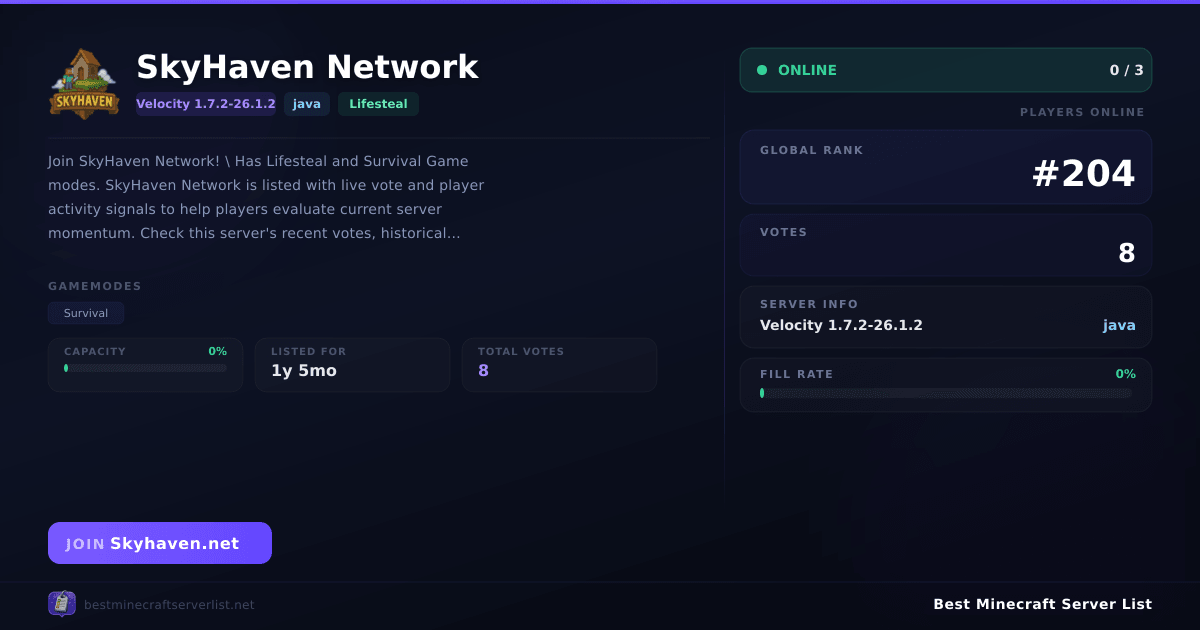Click the #204 global rank value
Image resolution: width=1200 pixels, height=630 pixels.
tap(1083, 174)
